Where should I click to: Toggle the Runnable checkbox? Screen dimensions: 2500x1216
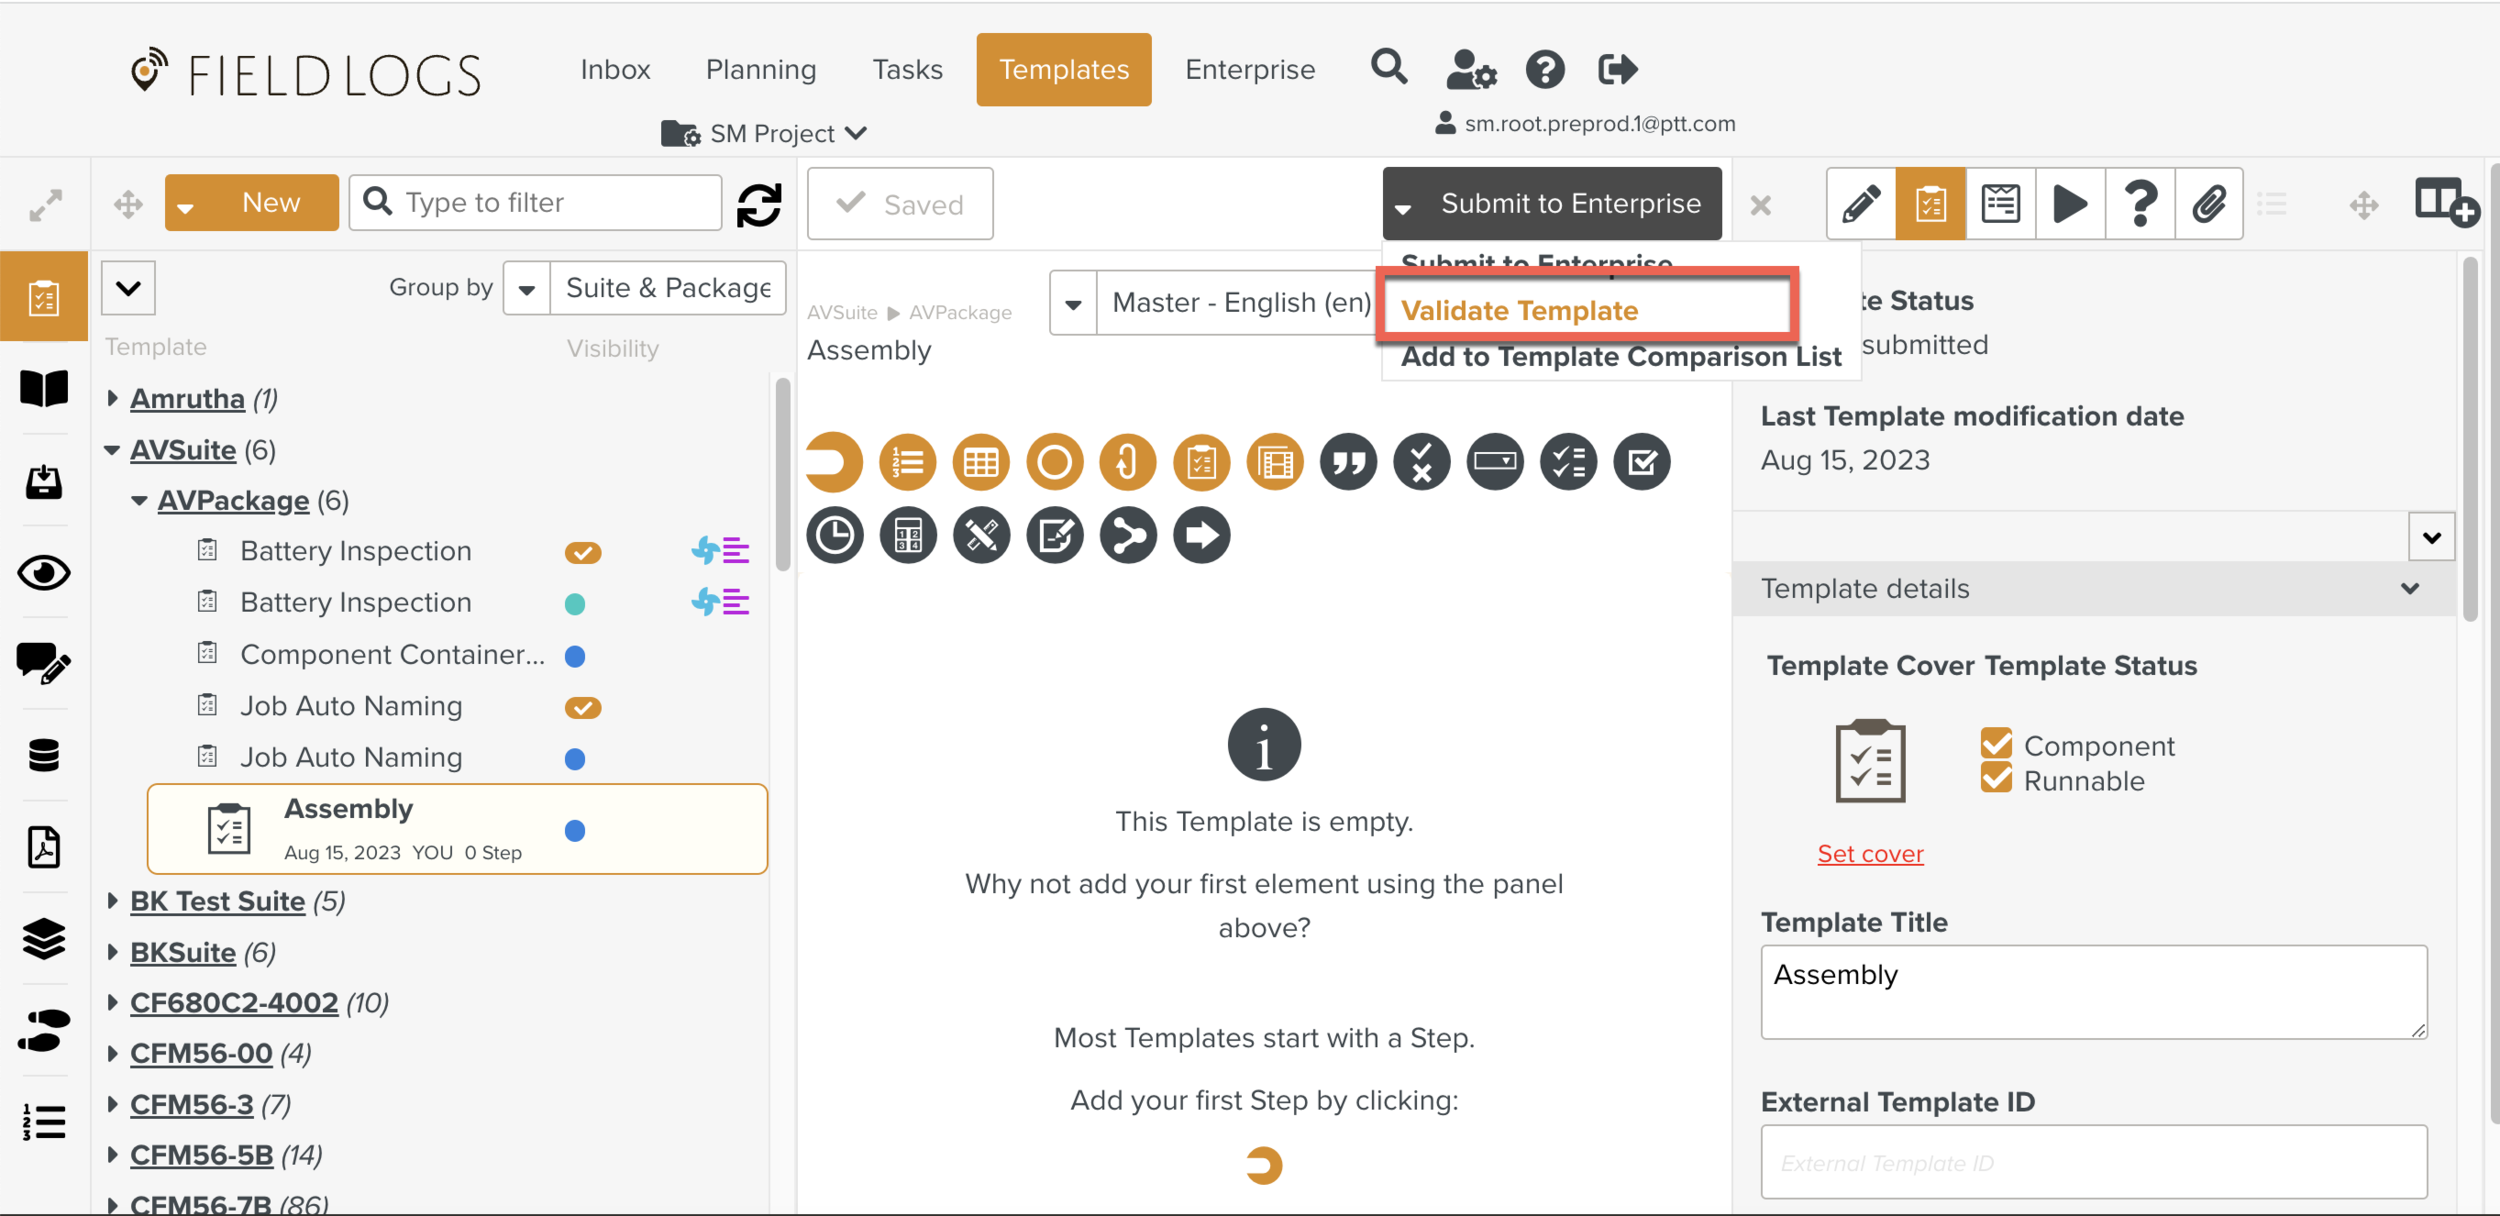point(1995,779)
